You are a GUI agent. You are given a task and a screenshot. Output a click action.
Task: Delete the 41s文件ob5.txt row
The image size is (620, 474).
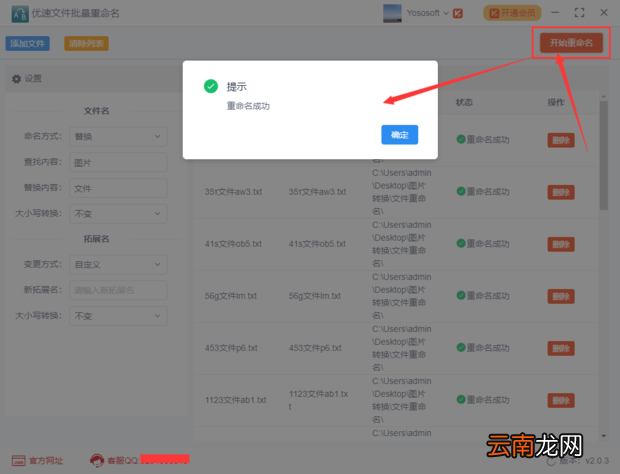(561, 244)
